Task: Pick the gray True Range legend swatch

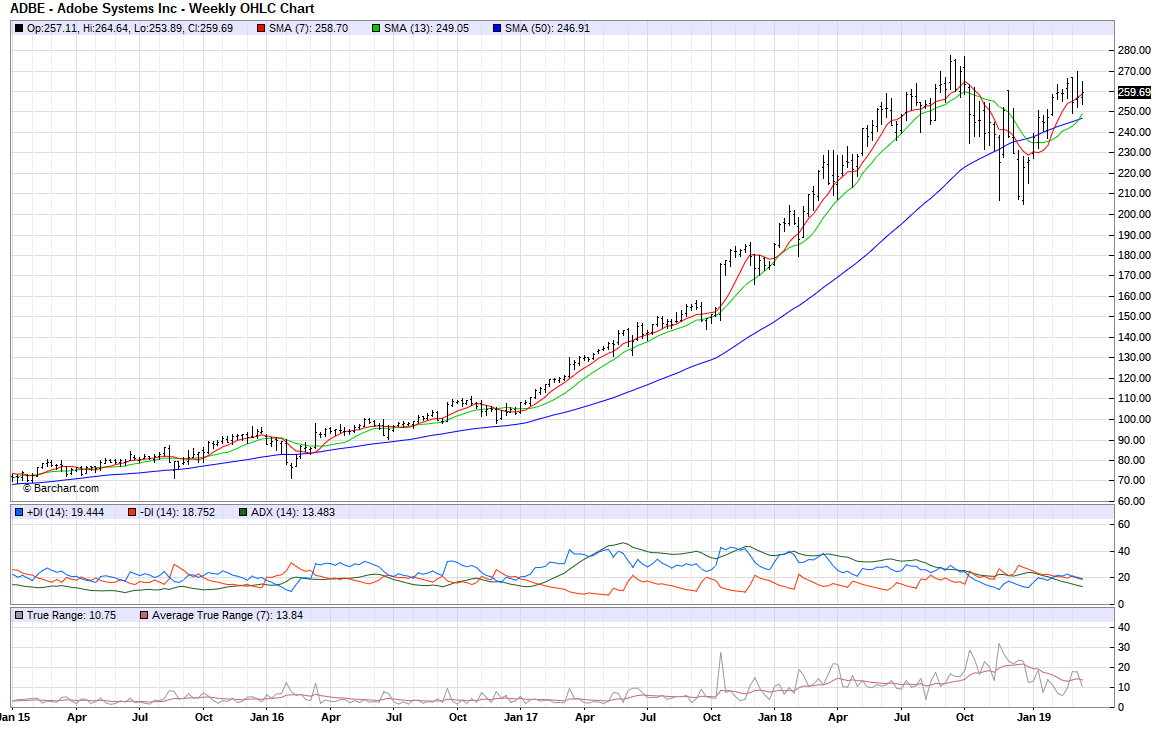Action: pos(19,615)
